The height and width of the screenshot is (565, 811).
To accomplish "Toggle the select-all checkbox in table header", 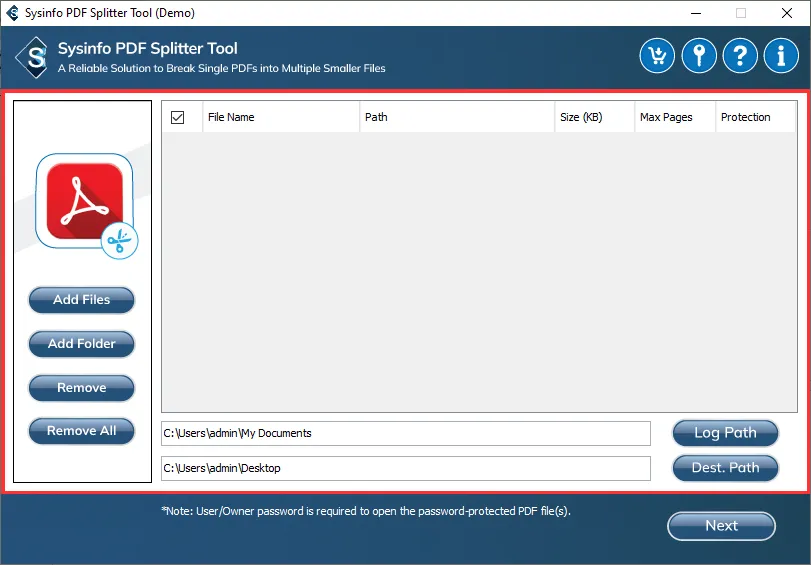I will pos(178,117).
